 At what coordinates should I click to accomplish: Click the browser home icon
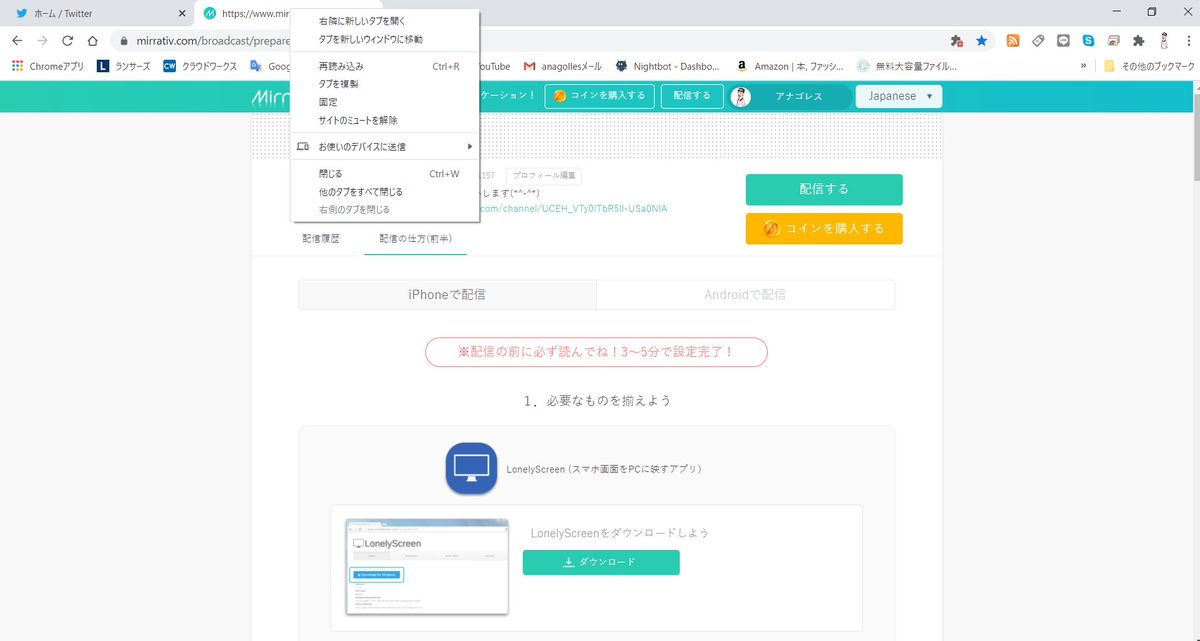(94, 40)
